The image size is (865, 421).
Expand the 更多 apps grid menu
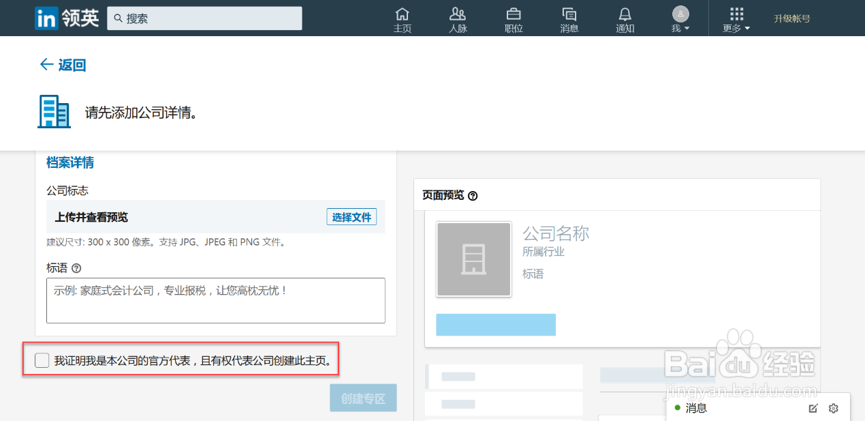click(x=736, y=20)
